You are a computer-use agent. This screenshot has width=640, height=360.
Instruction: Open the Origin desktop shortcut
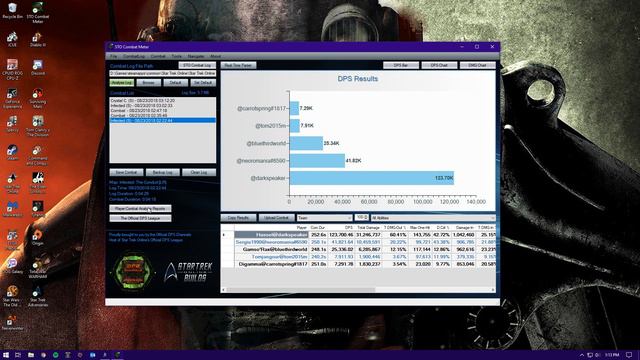[38, 237]
